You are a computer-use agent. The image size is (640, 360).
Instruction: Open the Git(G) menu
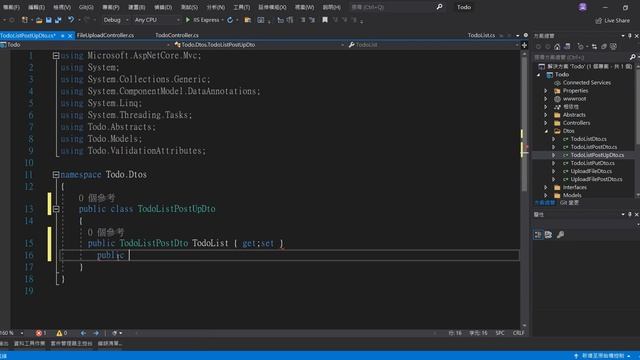(86, 7)
